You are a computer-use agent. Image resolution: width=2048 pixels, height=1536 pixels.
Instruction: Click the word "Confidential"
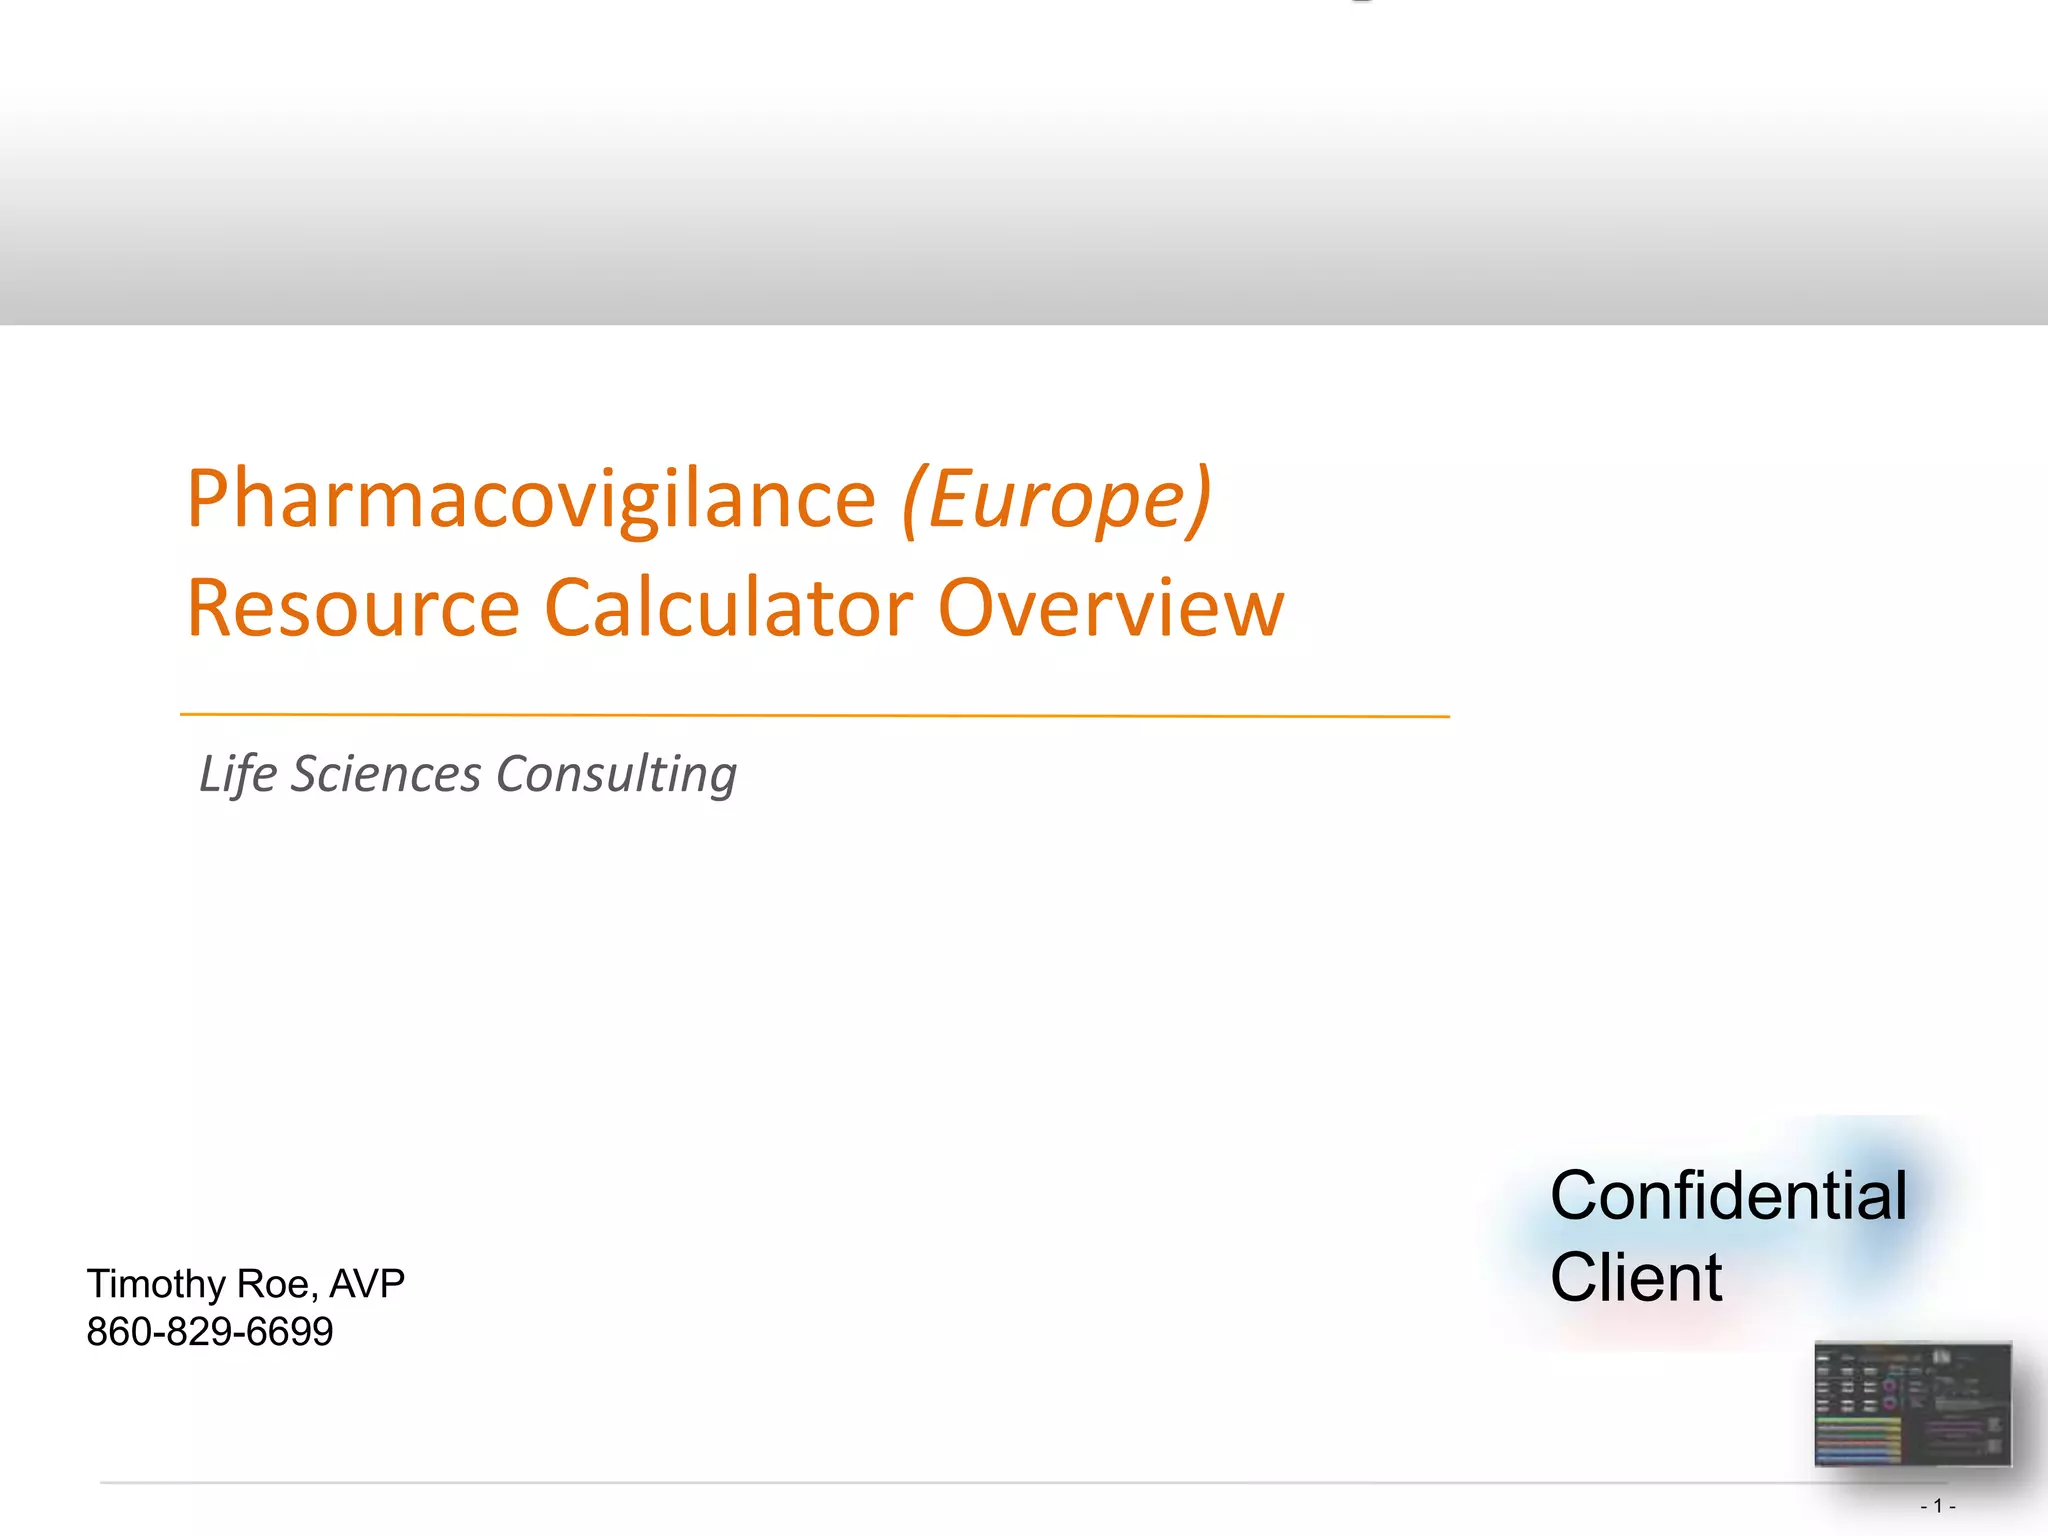coord(1728,1196)
